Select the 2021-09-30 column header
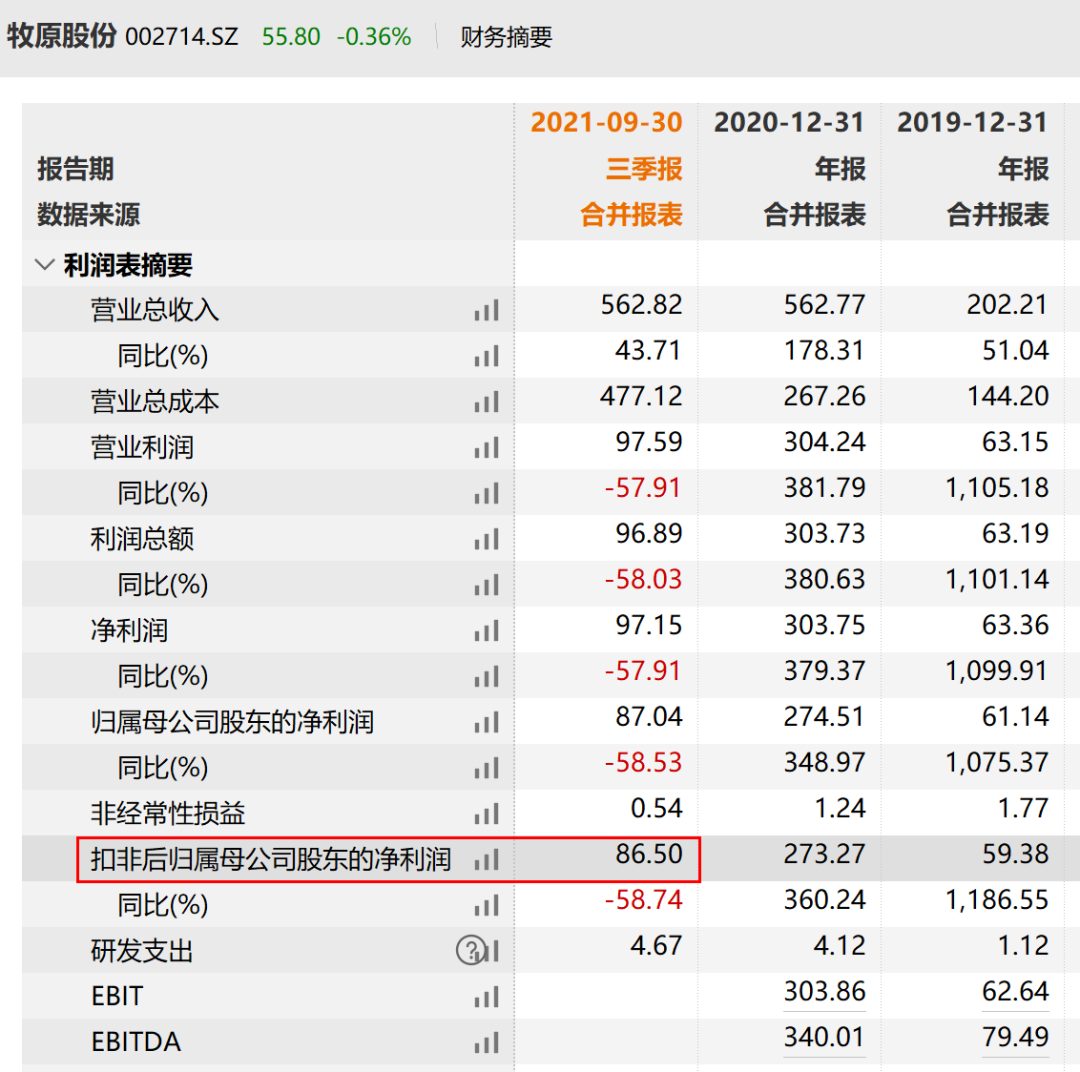This screenshot has height=1072, width=1080. click(606, 123)
